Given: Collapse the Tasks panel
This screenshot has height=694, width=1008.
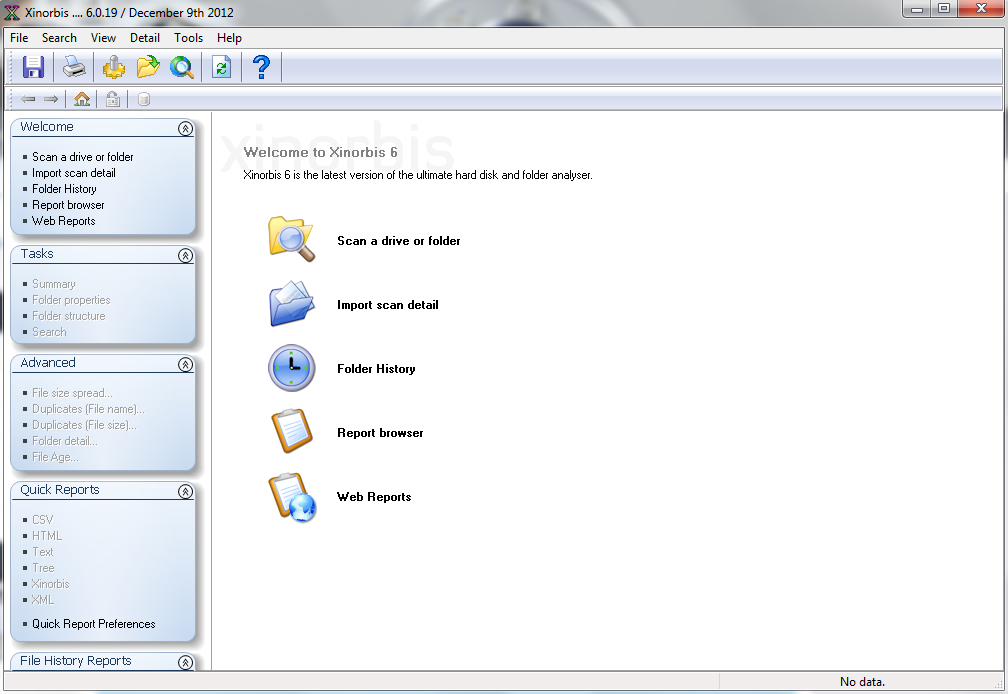Looking at the screenshot, I should coord(185,256).
